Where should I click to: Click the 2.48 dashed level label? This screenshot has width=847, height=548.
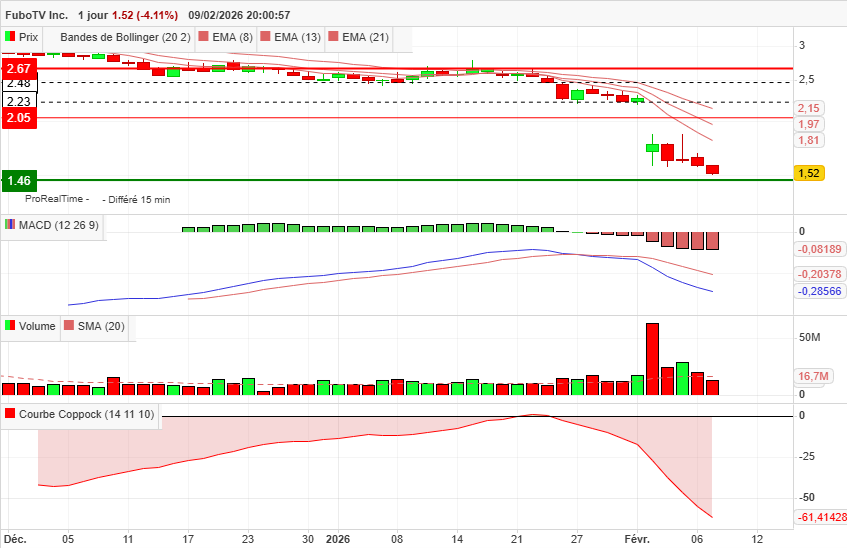pyautogui.click(x=20, y=84)
